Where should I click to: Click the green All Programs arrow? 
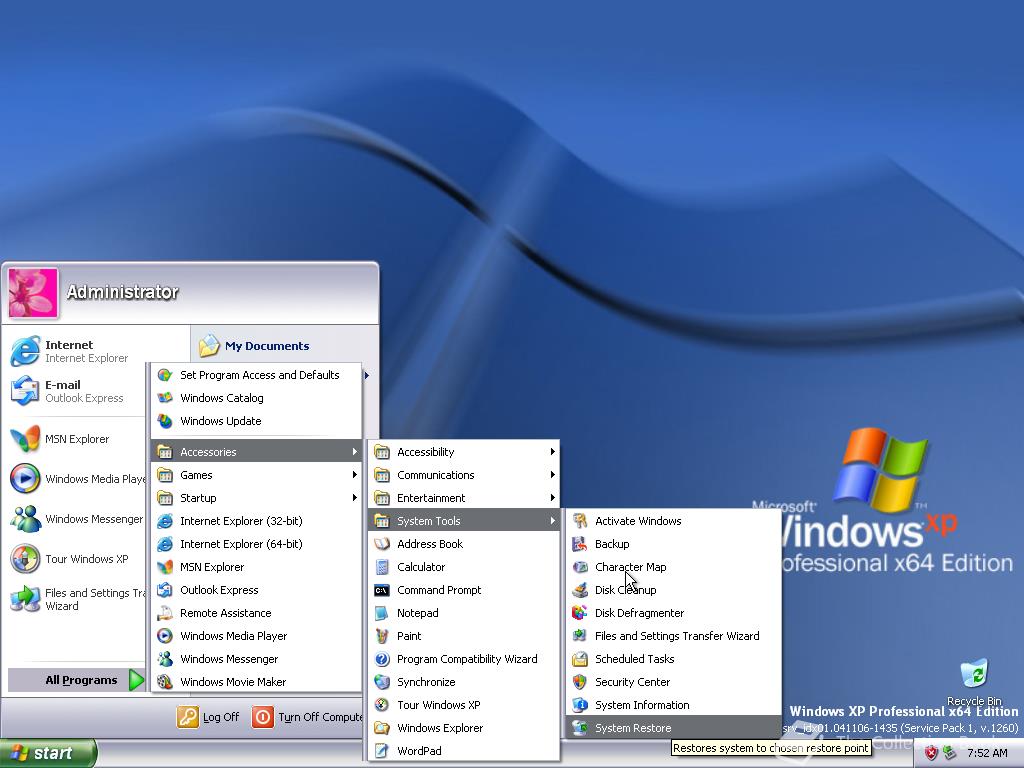click(136, 680)
